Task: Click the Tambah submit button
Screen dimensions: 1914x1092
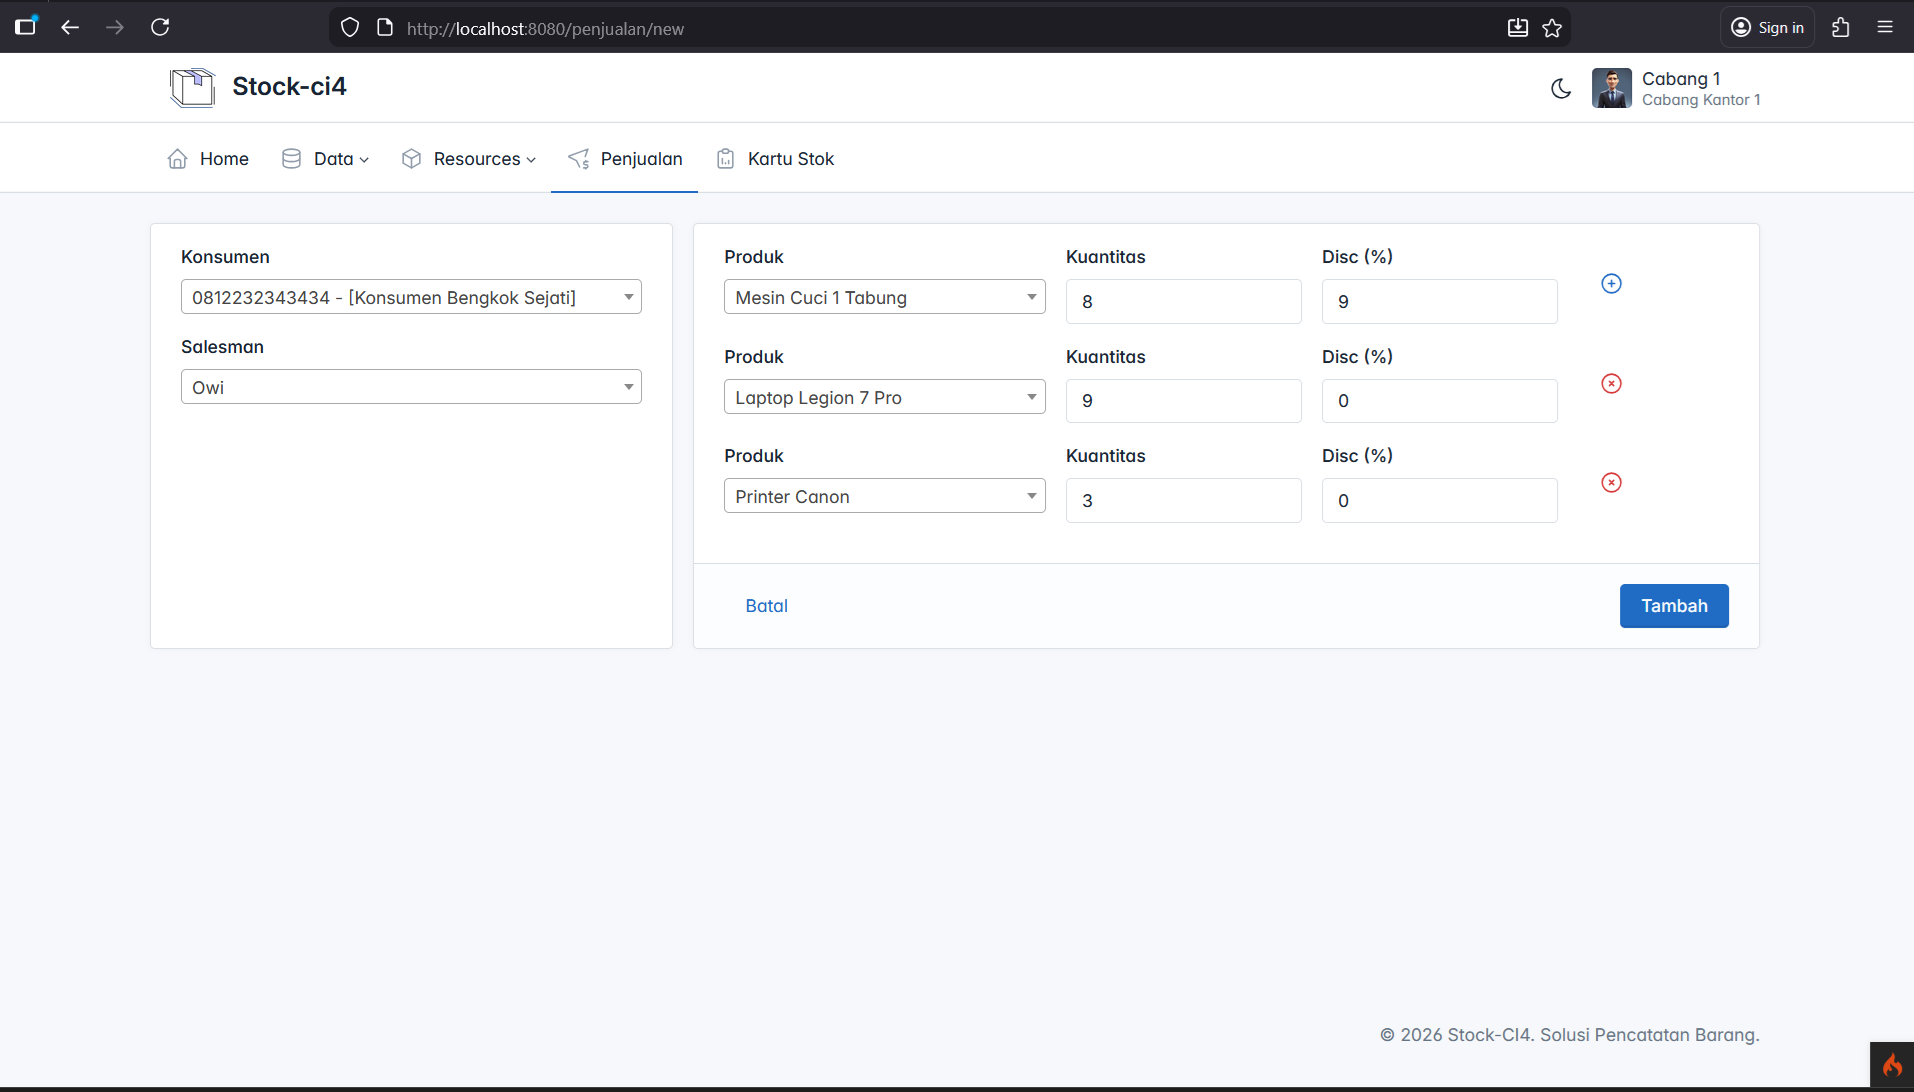Action: click(1674, 606)
